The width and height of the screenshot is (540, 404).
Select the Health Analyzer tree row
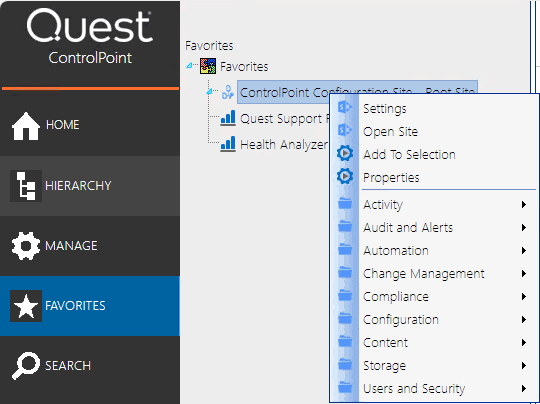pos(284,145)
